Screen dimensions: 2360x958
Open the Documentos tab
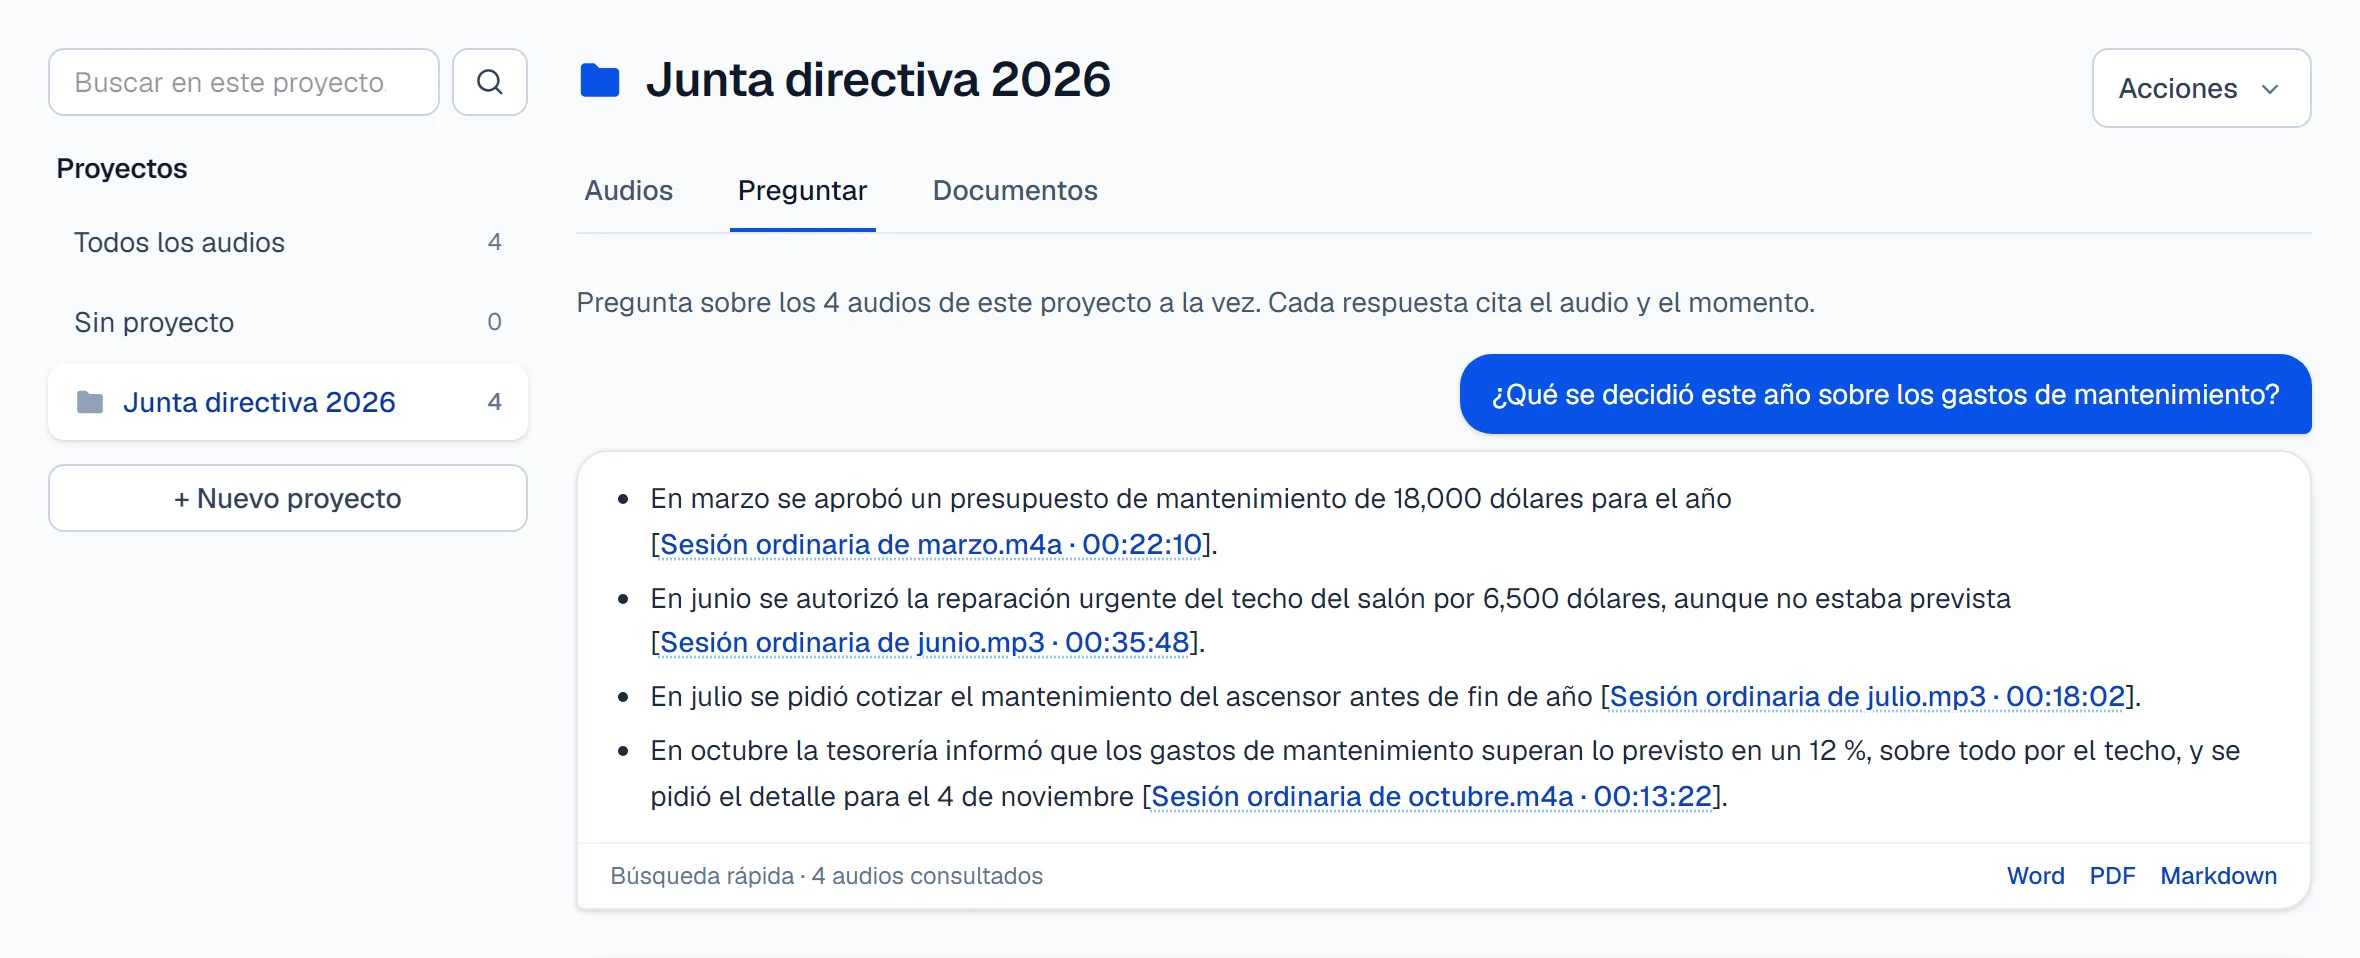1015,190
